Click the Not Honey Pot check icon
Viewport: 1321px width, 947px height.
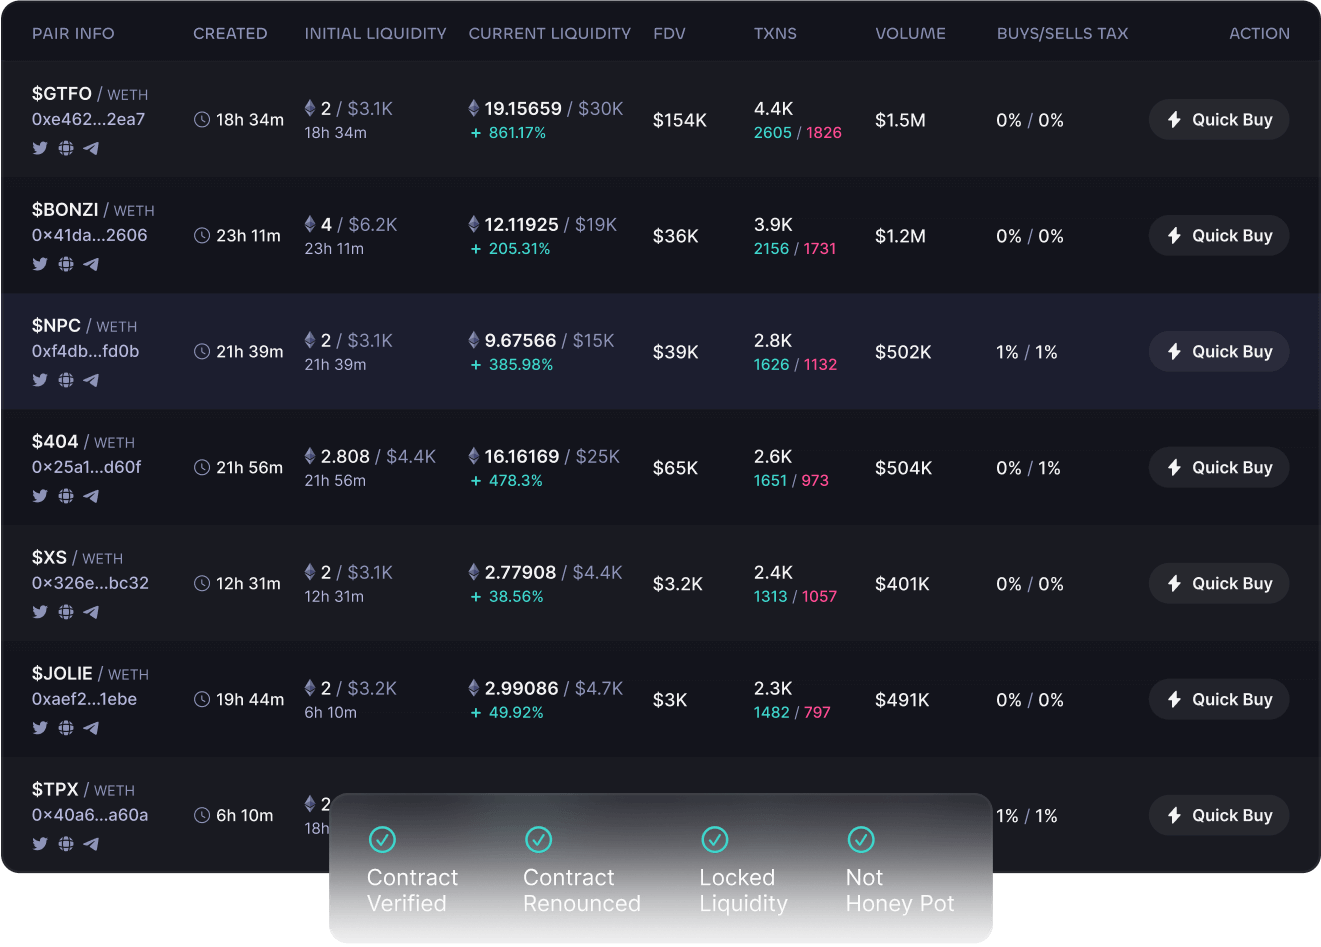(860, 839)
